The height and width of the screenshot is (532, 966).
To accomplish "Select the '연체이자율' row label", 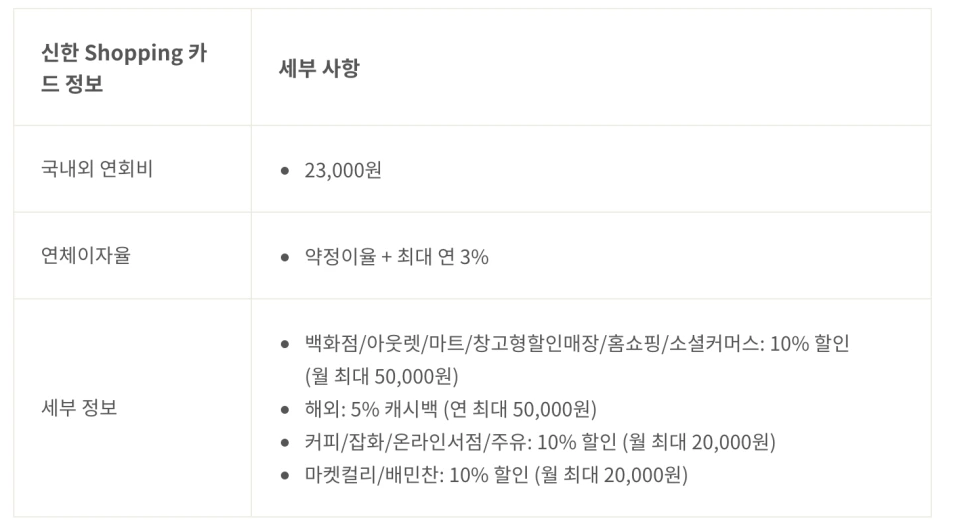I will click(86, 256).
